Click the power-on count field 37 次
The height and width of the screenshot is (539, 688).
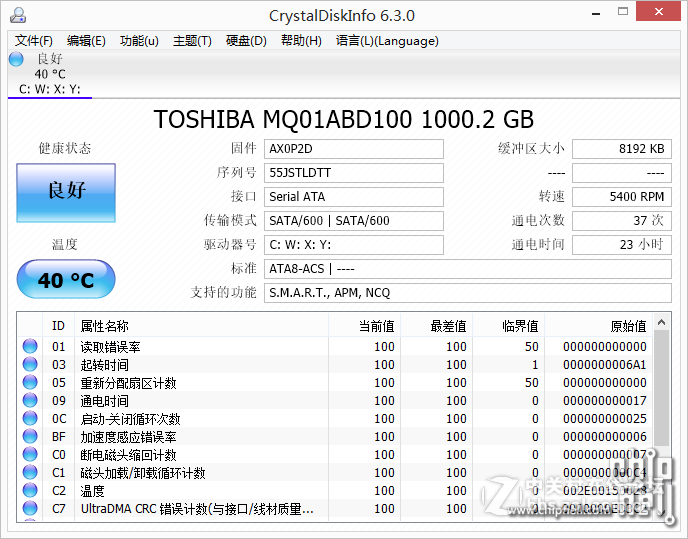click(x=622, y=220)
